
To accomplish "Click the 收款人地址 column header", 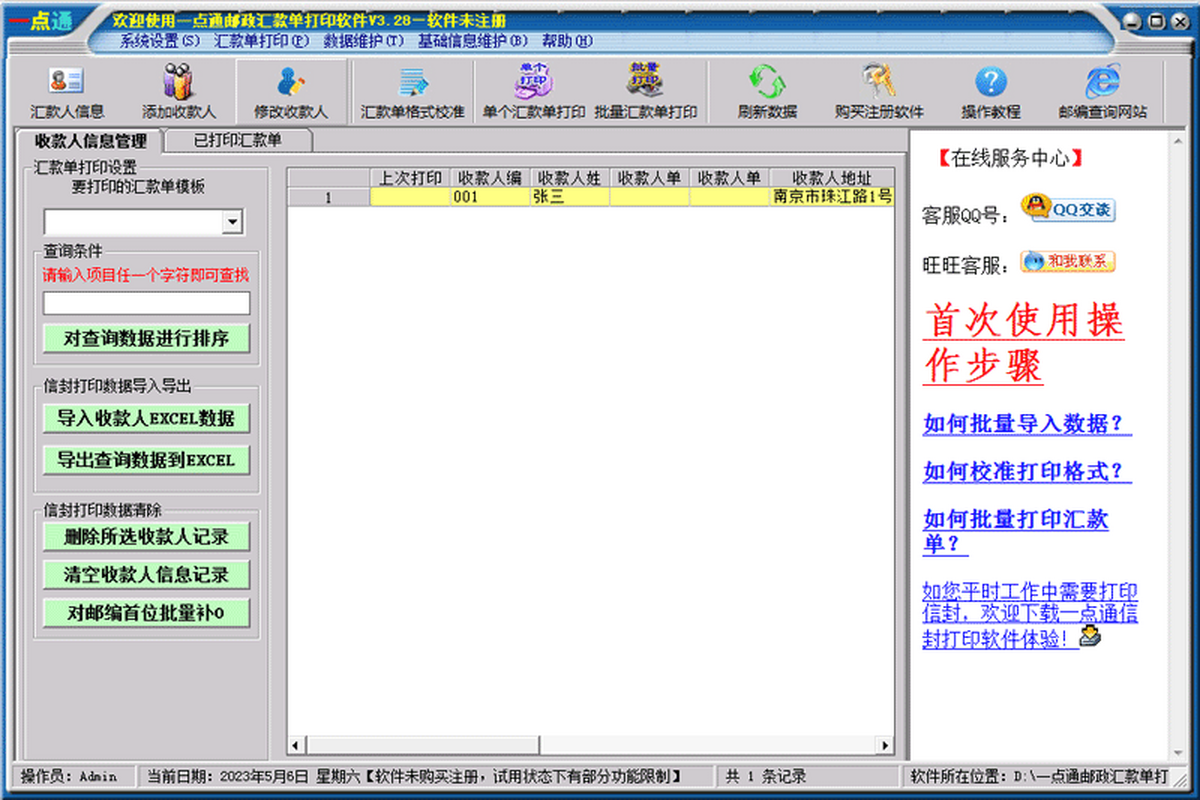I will click(x=832, y=178).
